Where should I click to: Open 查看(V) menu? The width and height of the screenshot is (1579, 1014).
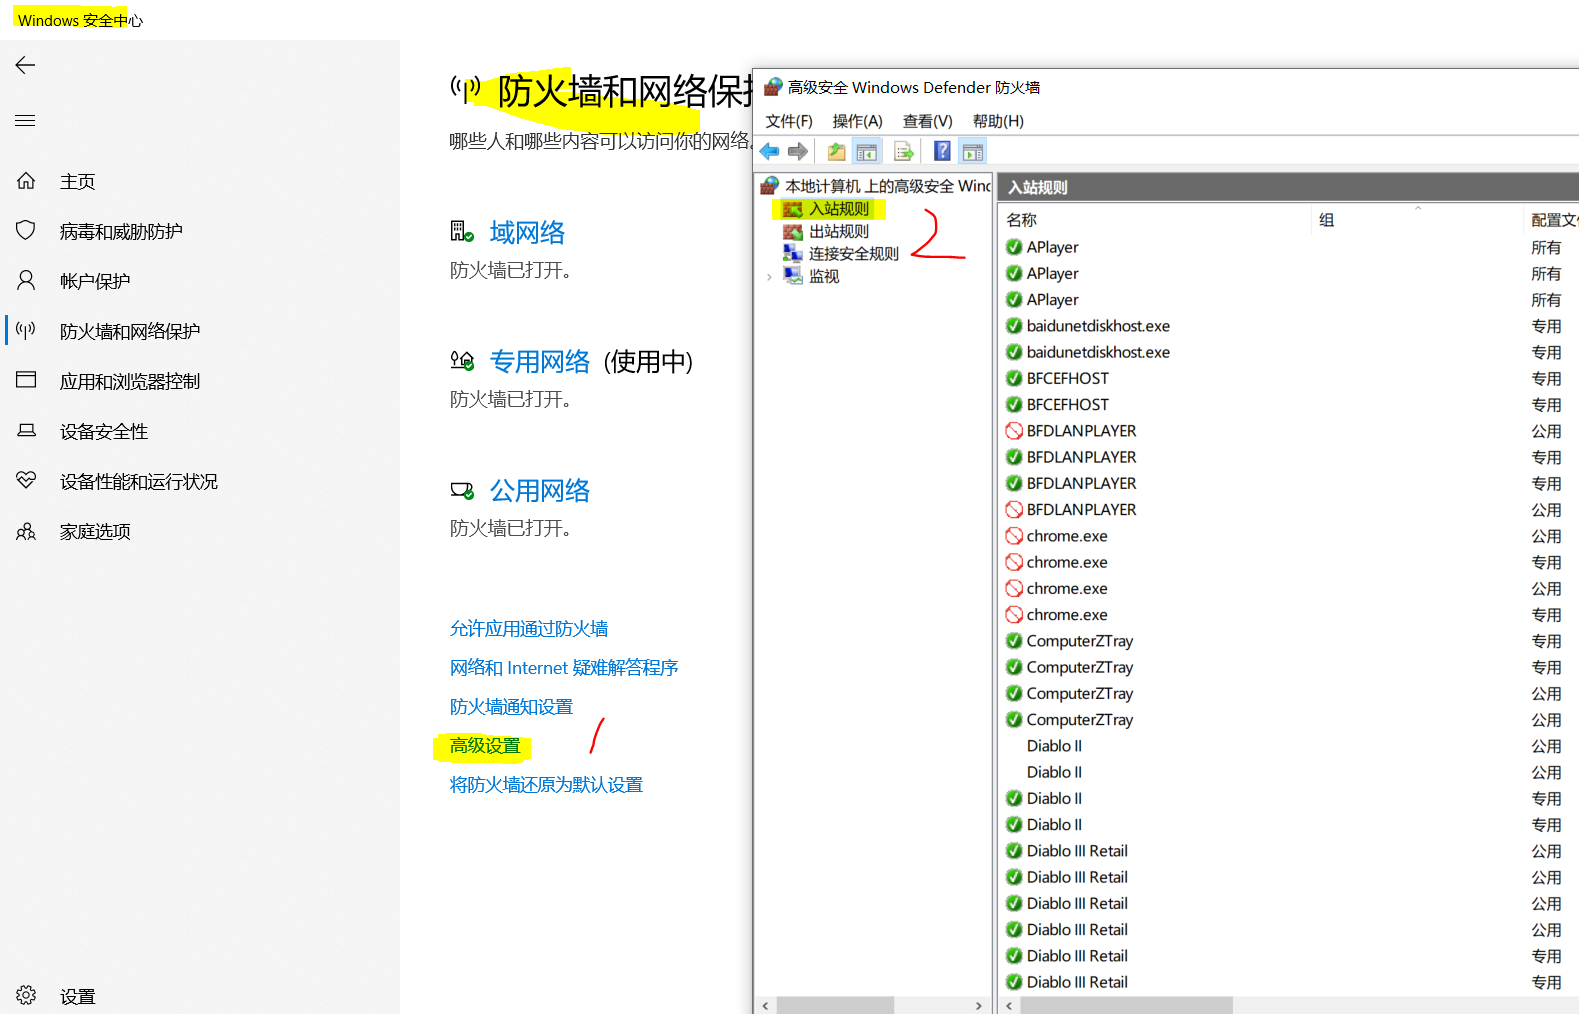click(x=927, y=121)
